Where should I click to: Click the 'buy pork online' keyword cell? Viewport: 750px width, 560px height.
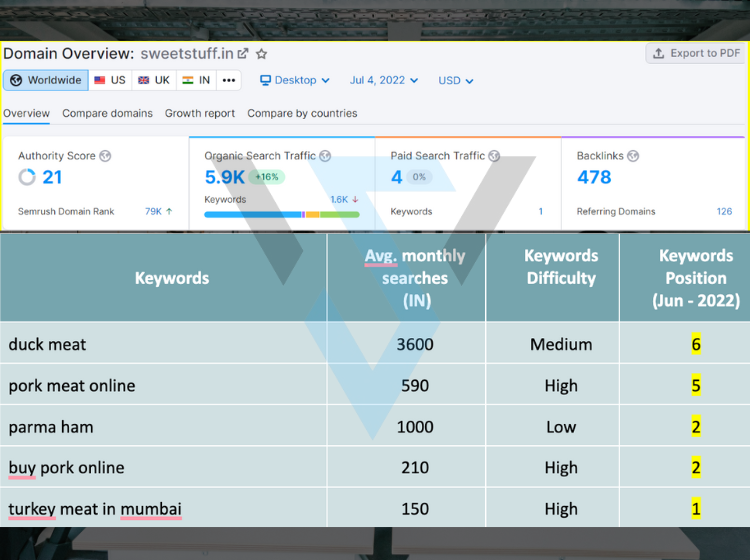(163, 467)
